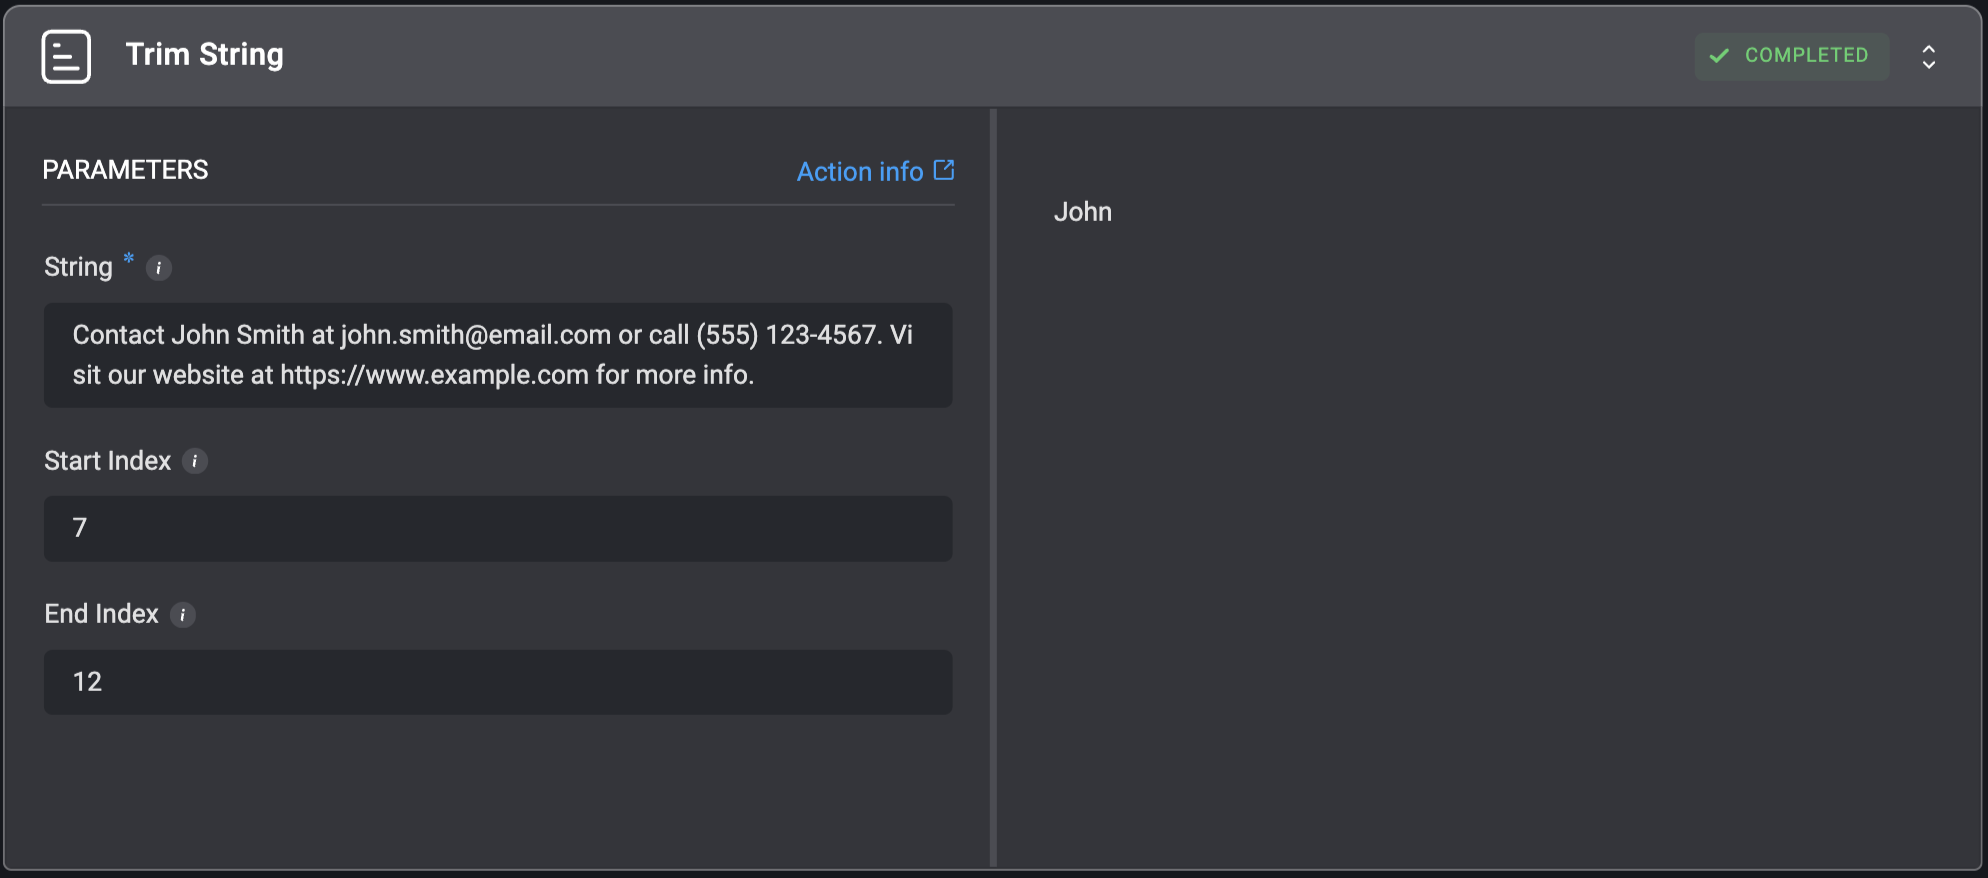
Task: Click the external link icon by Action info
Action: 943,170
